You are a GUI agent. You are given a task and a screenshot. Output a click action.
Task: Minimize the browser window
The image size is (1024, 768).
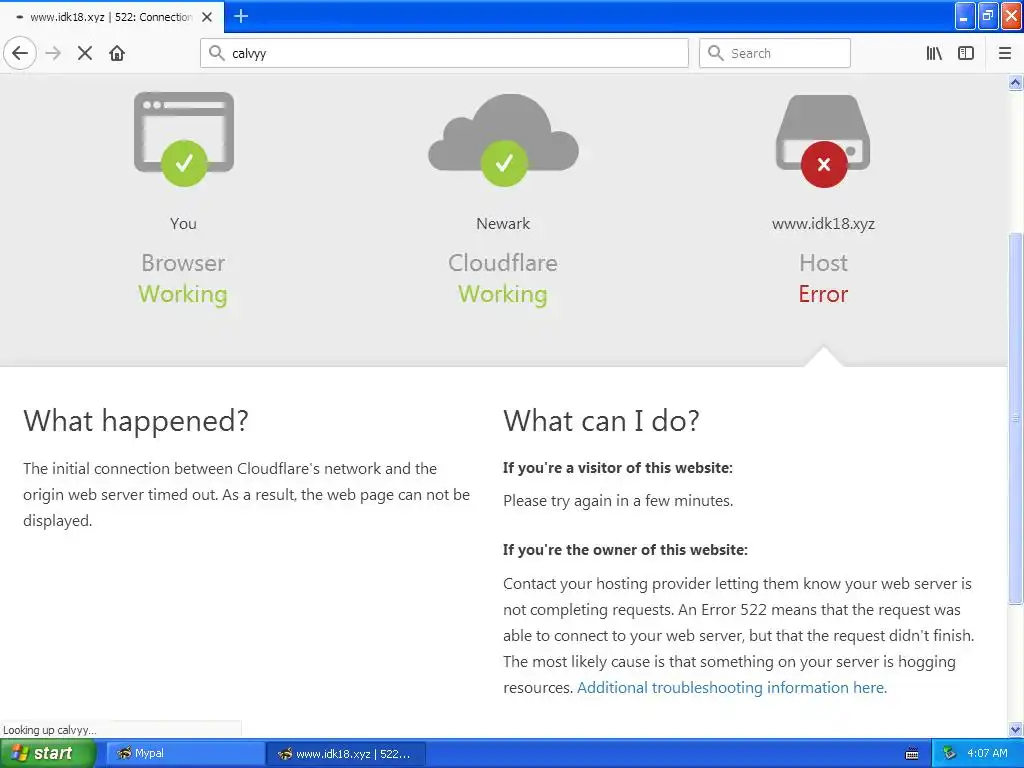point(965,17)
